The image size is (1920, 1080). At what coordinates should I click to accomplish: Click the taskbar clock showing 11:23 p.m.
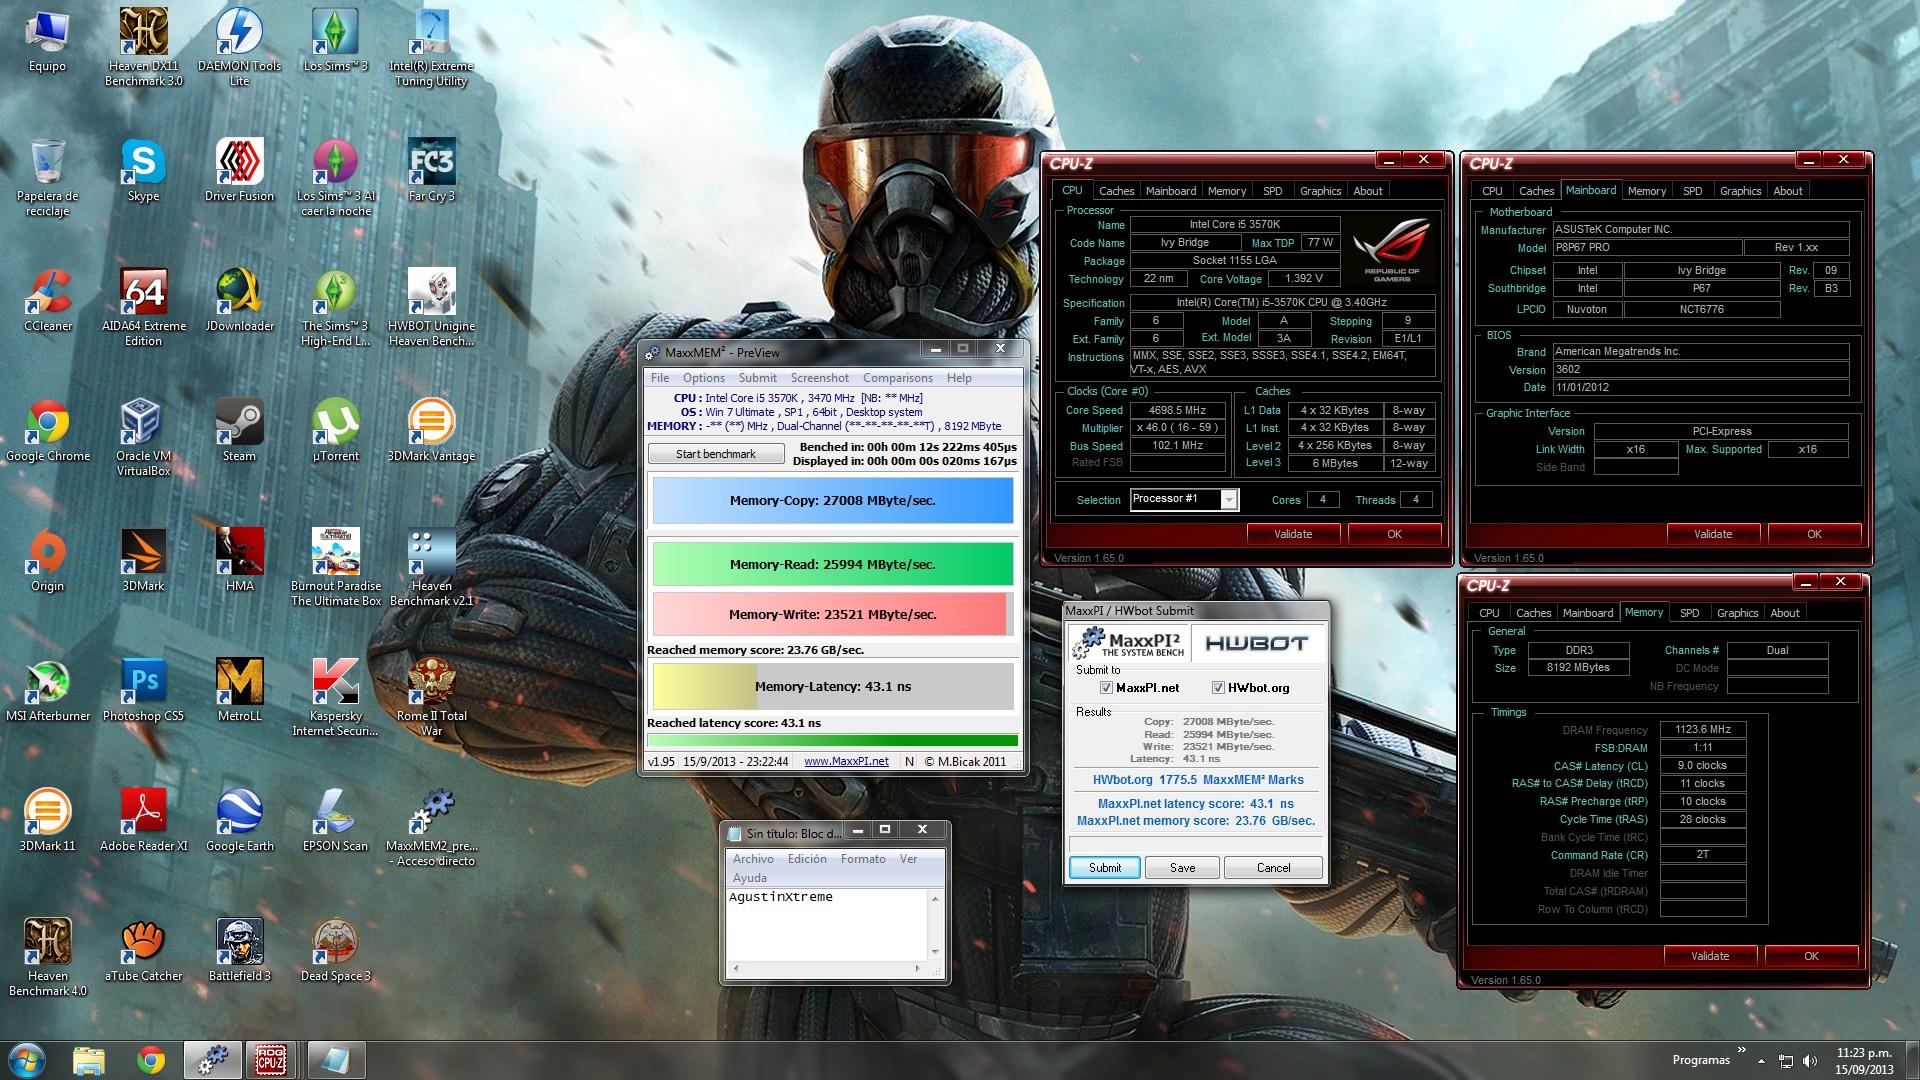1864,1060
